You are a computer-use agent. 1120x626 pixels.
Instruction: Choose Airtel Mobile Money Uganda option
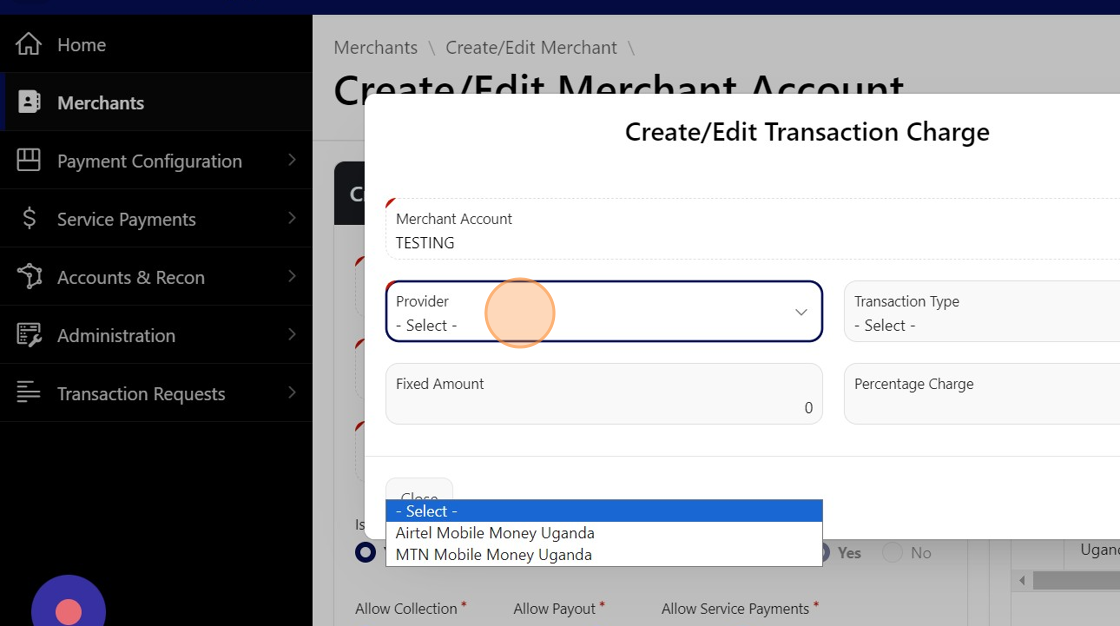click(x=495, y=533)
